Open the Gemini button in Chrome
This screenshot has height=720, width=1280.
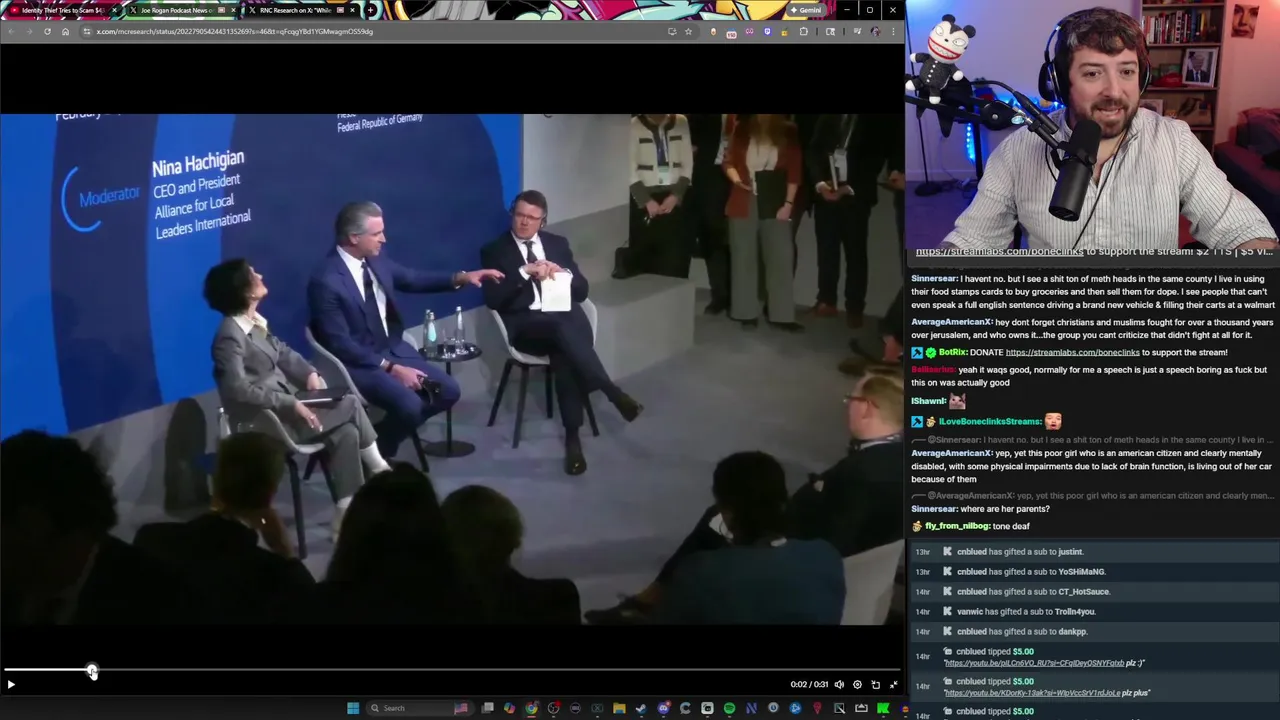coord(805,10)
